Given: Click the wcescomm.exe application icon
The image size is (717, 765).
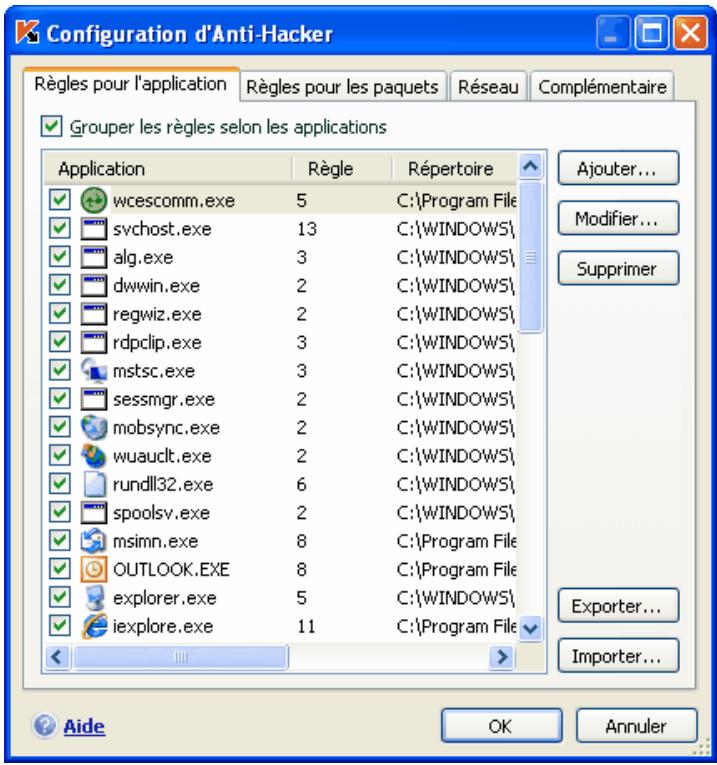Looking at the screenshot, I should click(x=94, y=200).
